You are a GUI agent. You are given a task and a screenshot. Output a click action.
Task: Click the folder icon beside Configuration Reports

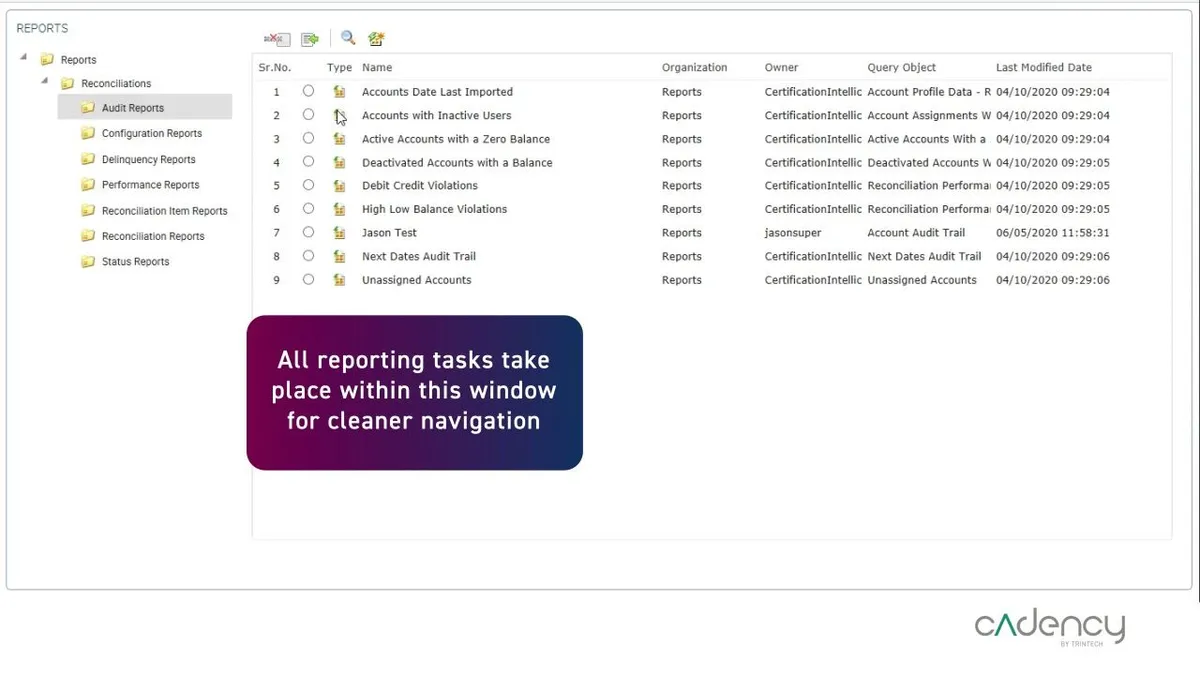88,133
